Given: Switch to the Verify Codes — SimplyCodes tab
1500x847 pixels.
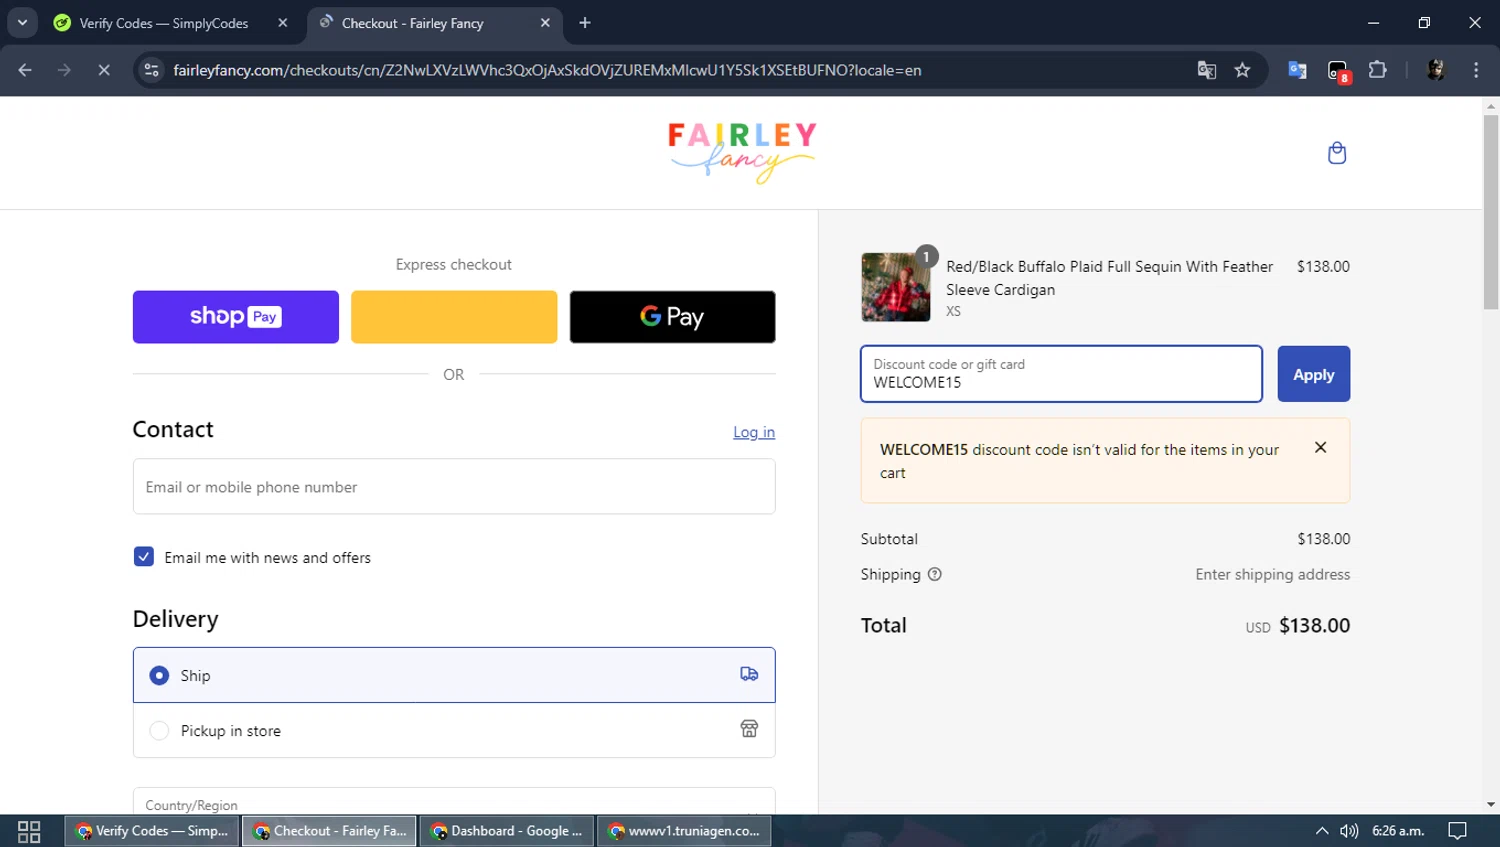Looking at the screenshot, I should [163, 23].
